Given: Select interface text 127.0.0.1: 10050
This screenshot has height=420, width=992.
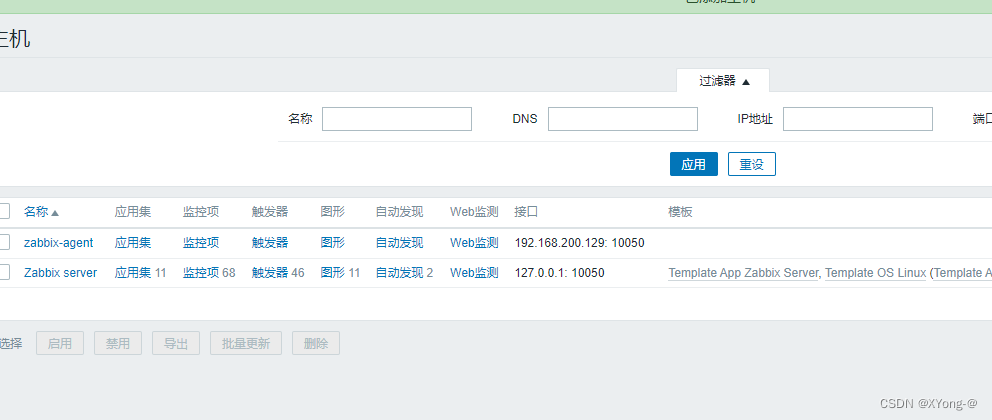Looking at the screenshot, I should (559, 273).
